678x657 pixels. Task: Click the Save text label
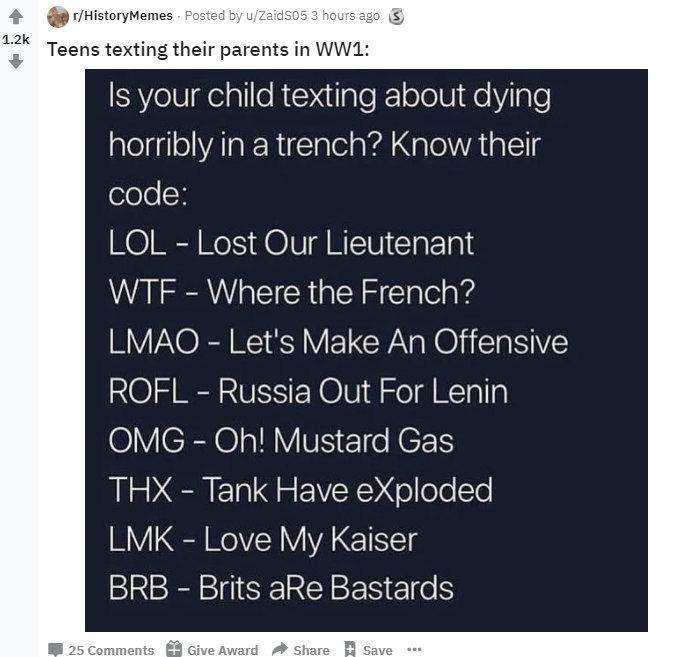[x=377, y=650]
